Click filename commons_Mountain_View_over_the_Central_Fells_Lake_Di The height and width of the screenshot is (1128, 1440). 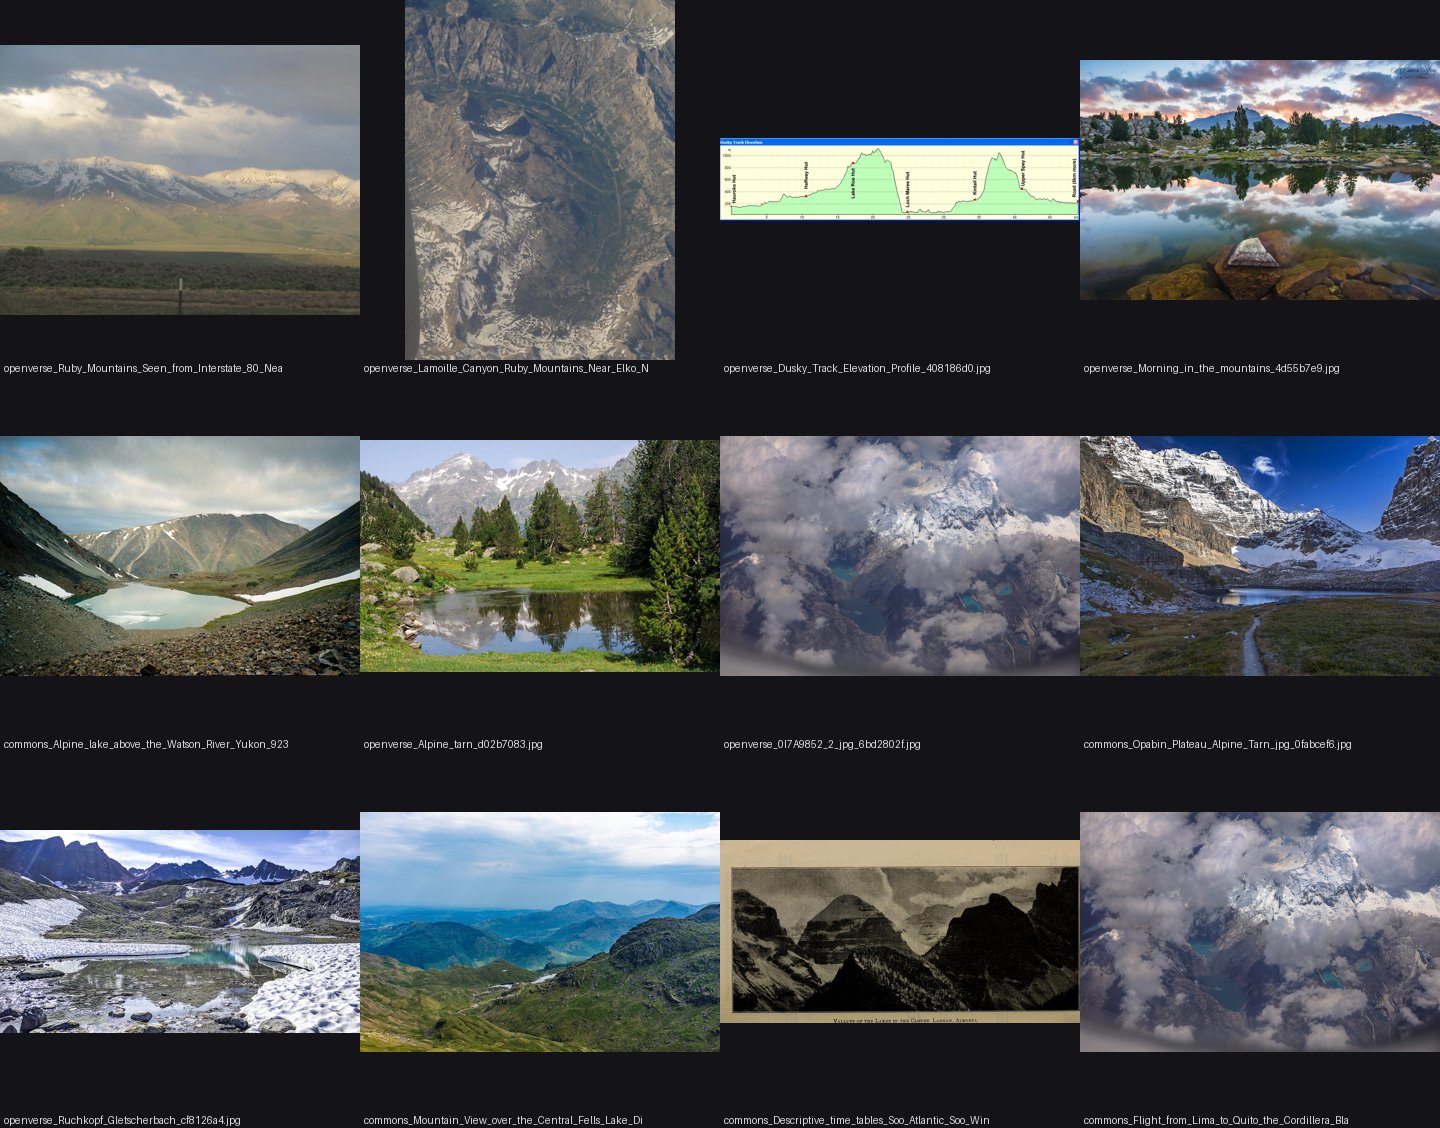coord(503,1120)
